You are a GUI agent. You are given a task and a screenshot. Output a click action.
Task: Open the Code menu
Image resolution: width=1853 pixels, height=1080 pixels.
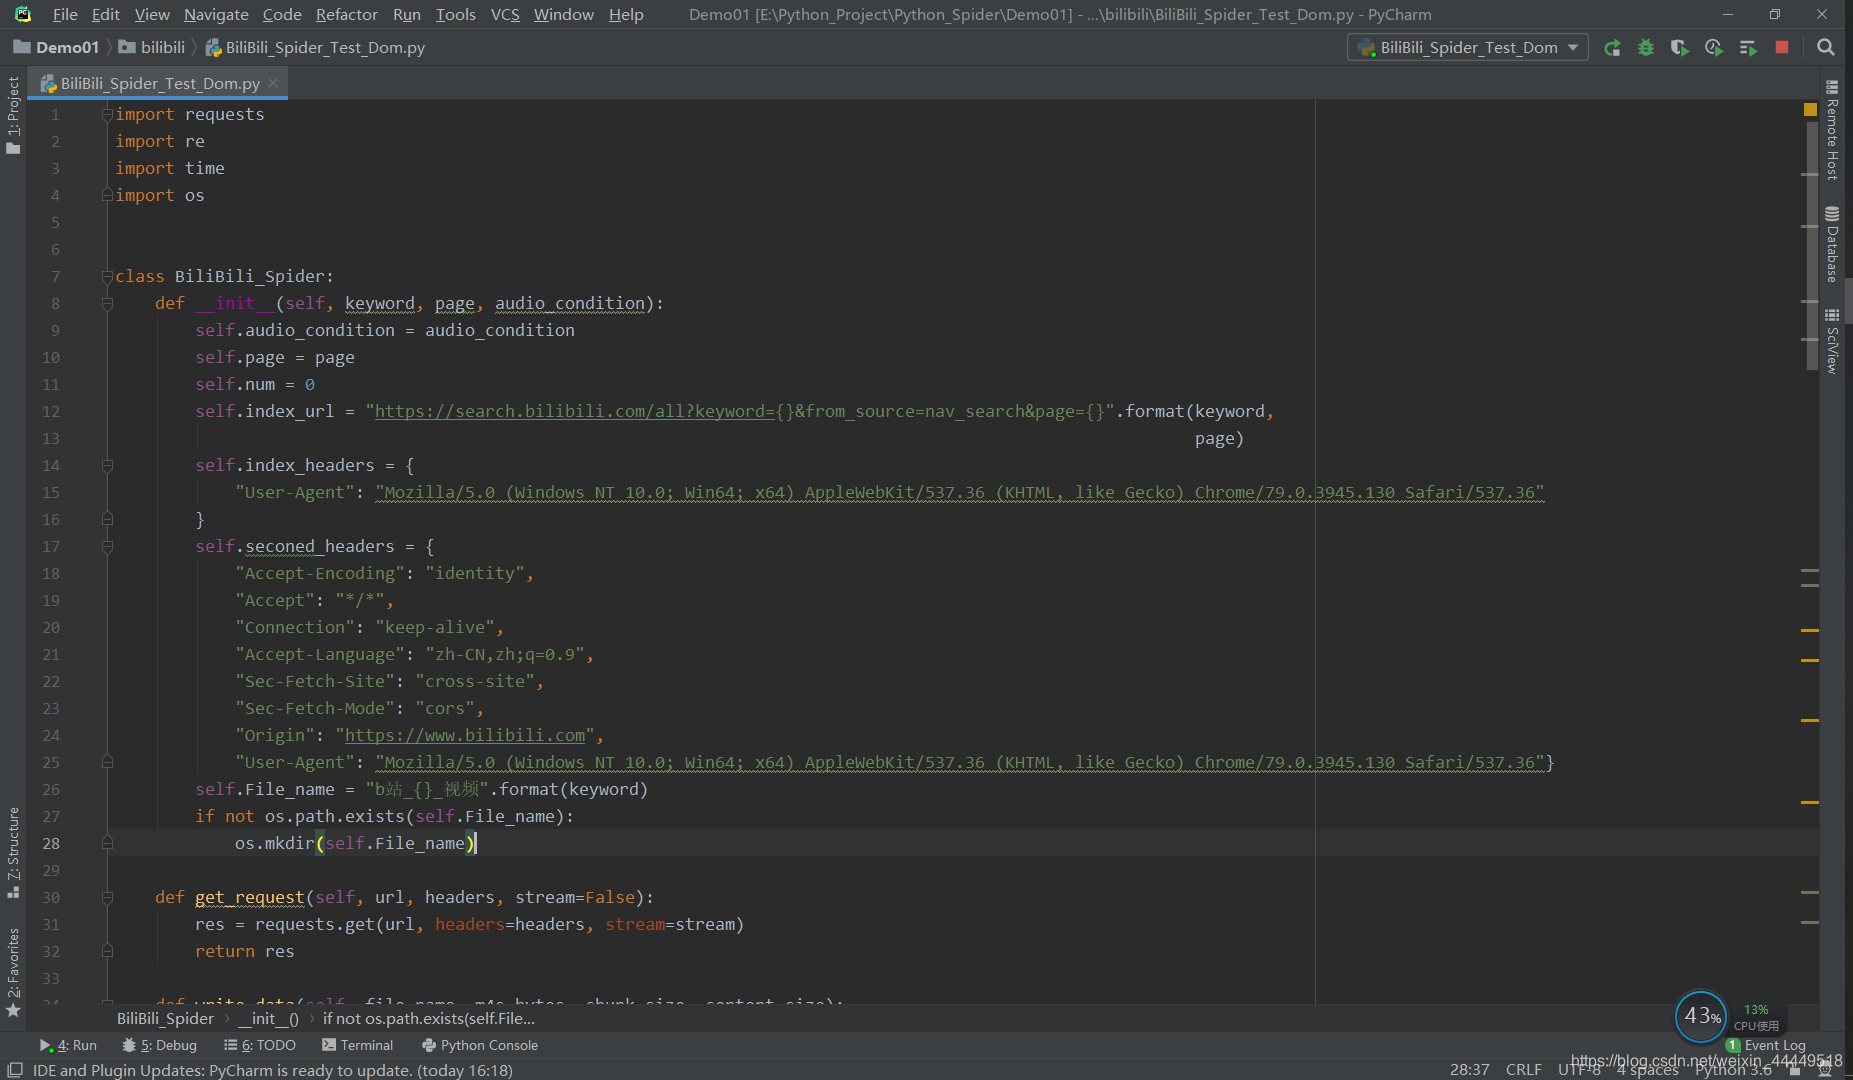tap(282, 14)
